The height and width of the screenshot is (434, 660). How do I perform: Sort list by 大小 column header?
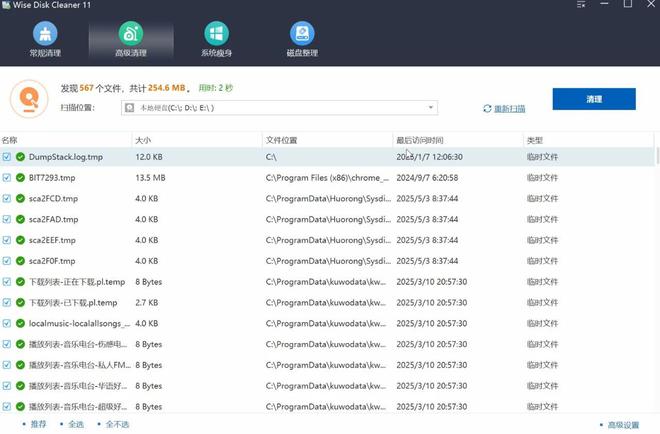pos(143,140)
